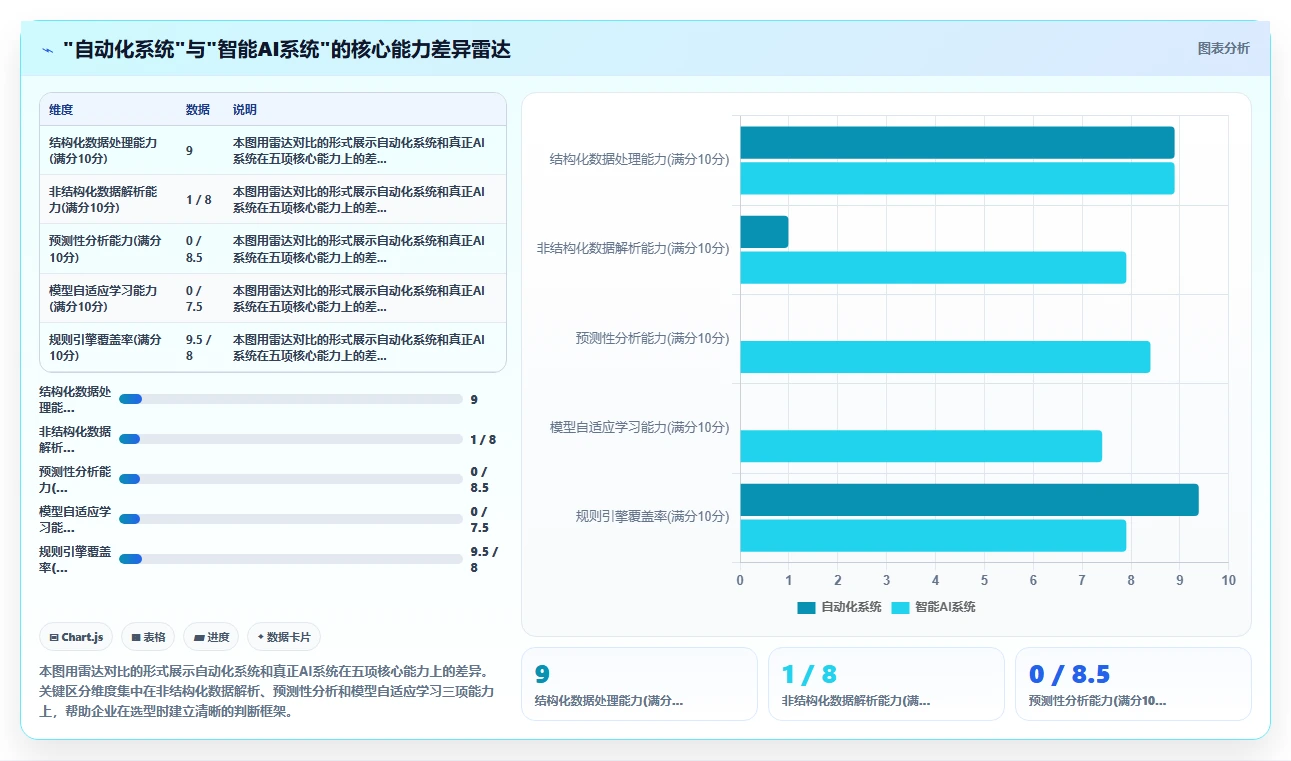The width and height of the screenshot is (1291, 761).
Task: Open data card showing value 9
Action: pos(639,684)
